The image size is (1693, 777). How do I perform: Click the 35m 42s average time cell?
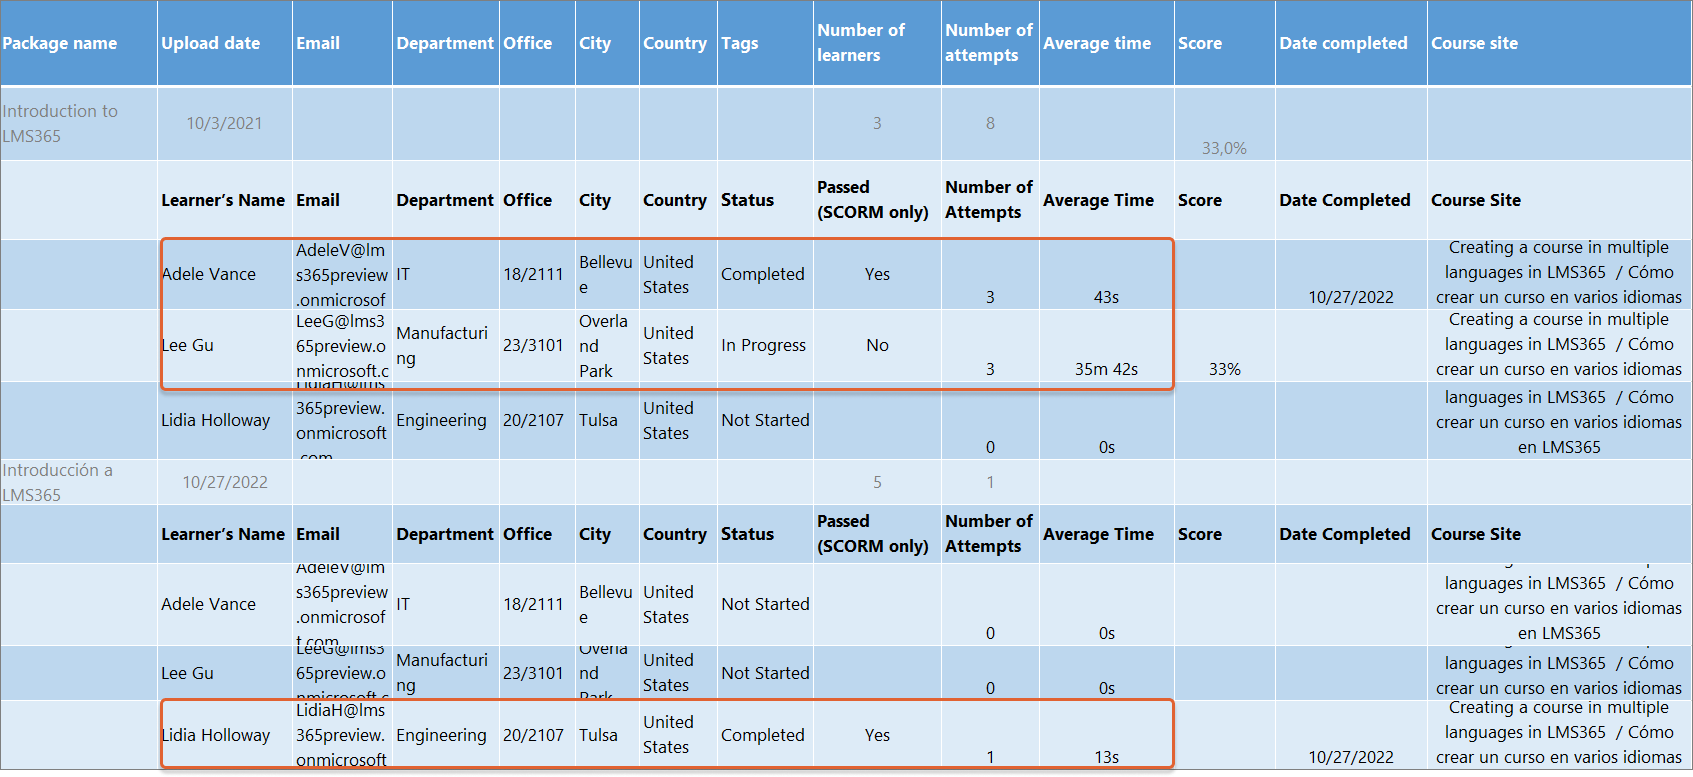(1106, 369)
